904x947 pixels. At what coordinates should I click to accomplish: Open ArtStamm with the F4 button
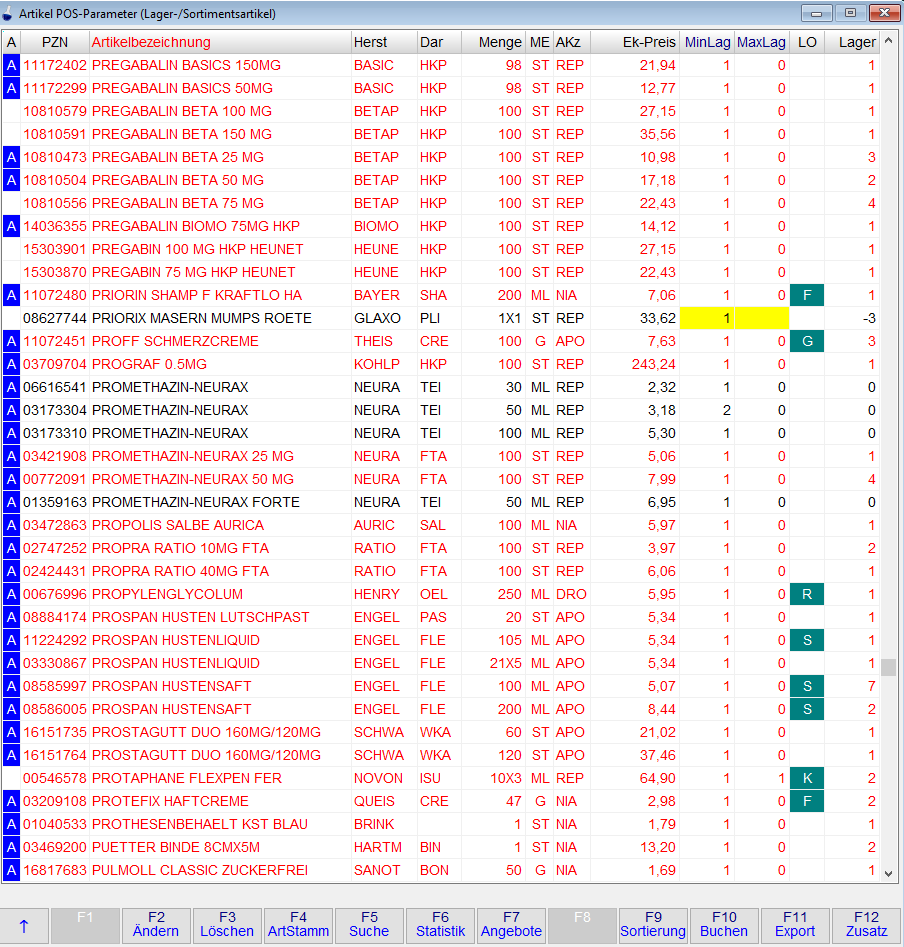coord(298,925)
